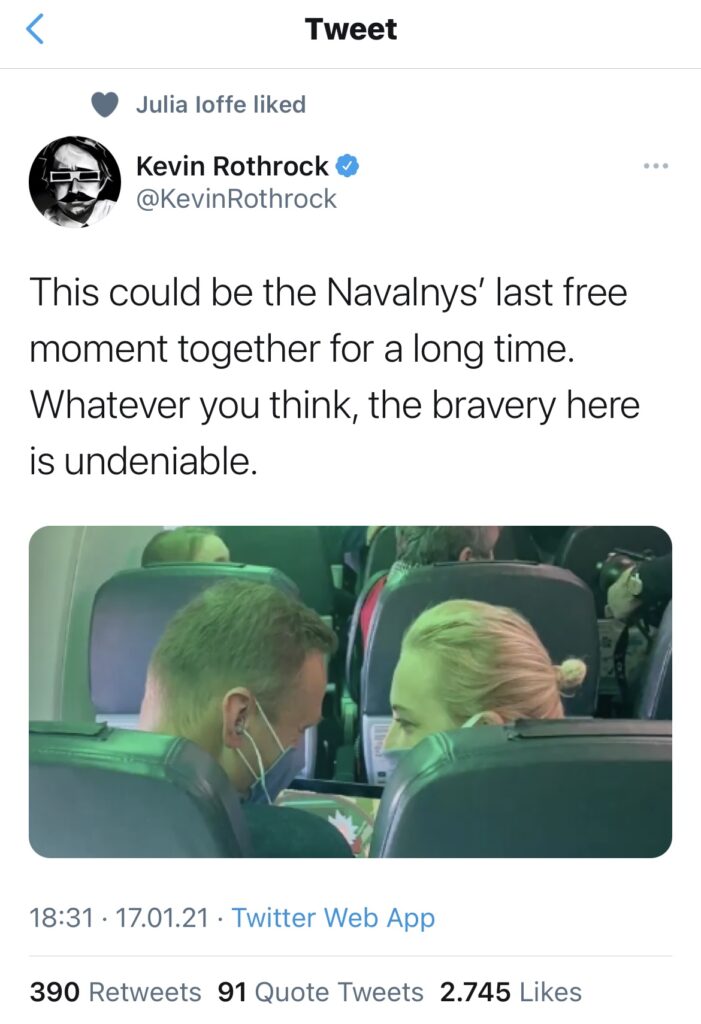This screenshot has height=1024, width=701.
Task: Tap the back arrow icon
Action: (x=35, y=29)
